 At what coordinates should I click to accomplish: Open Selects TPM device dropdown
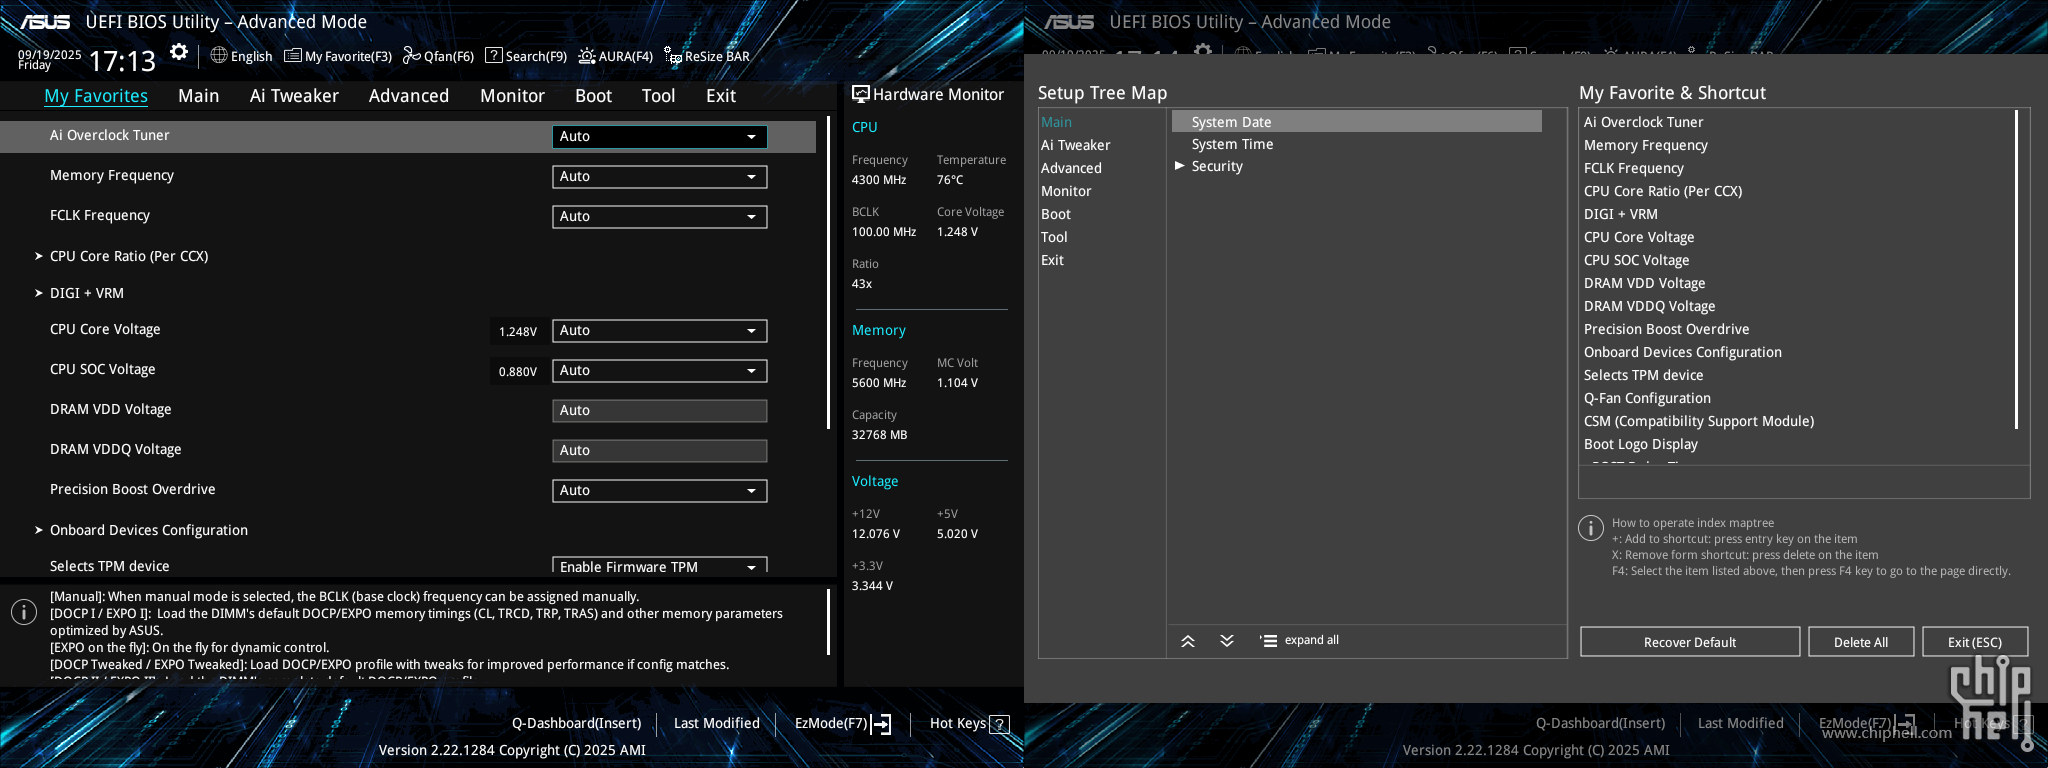coord(660,565)
